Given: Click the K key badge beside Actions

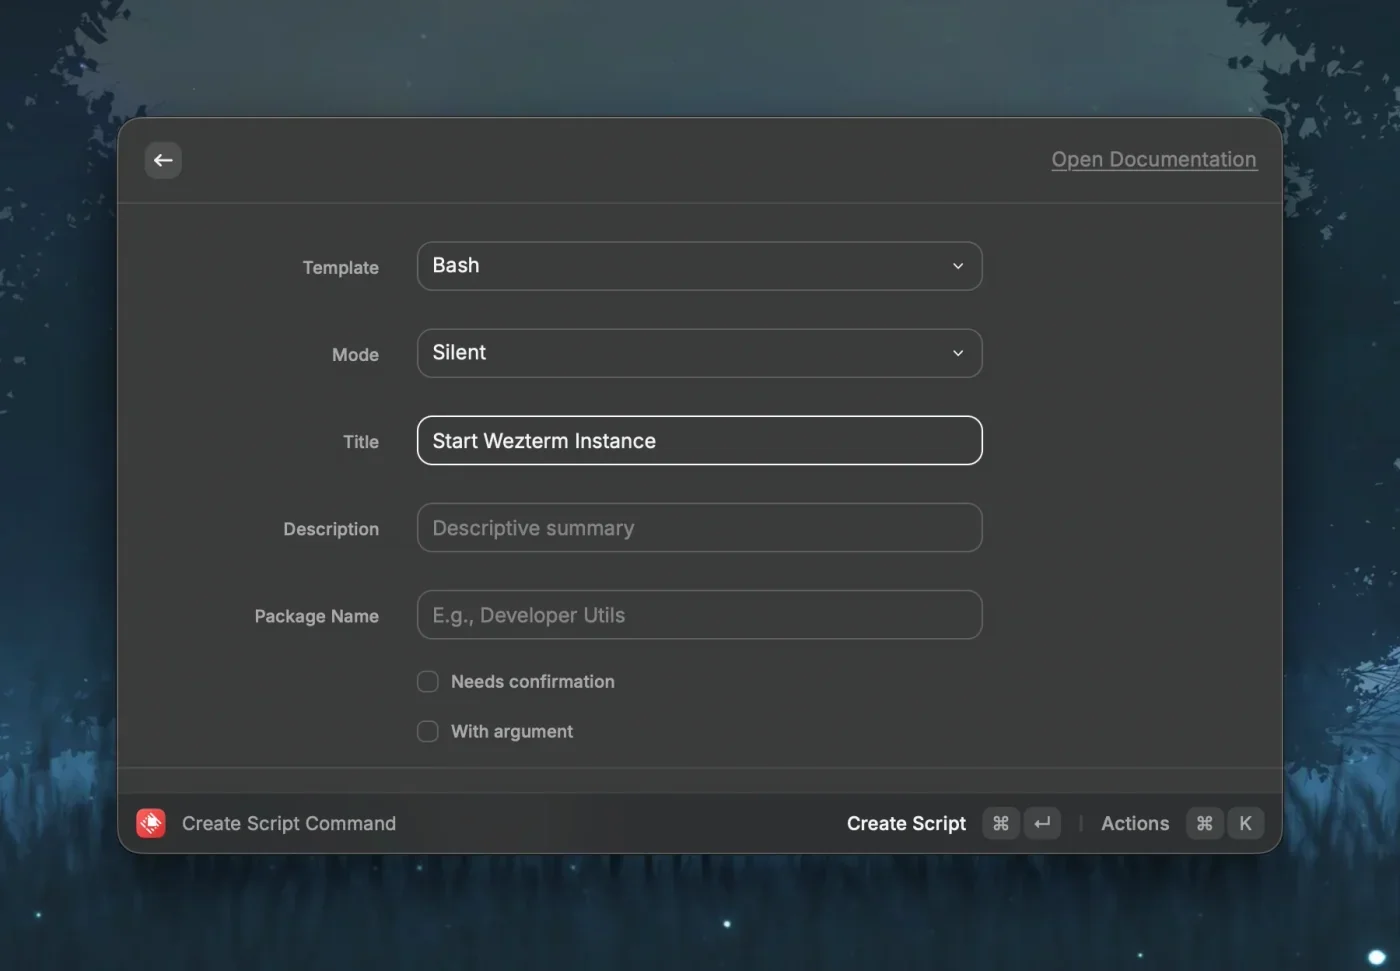Looking at the screenshot, I should [x=1246, y=823].
